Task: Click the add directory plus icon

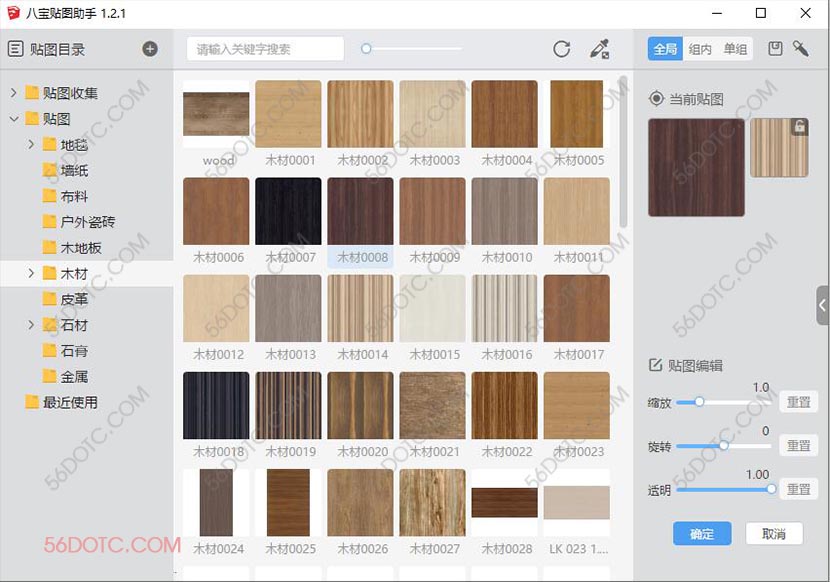Action: point(150,49)
